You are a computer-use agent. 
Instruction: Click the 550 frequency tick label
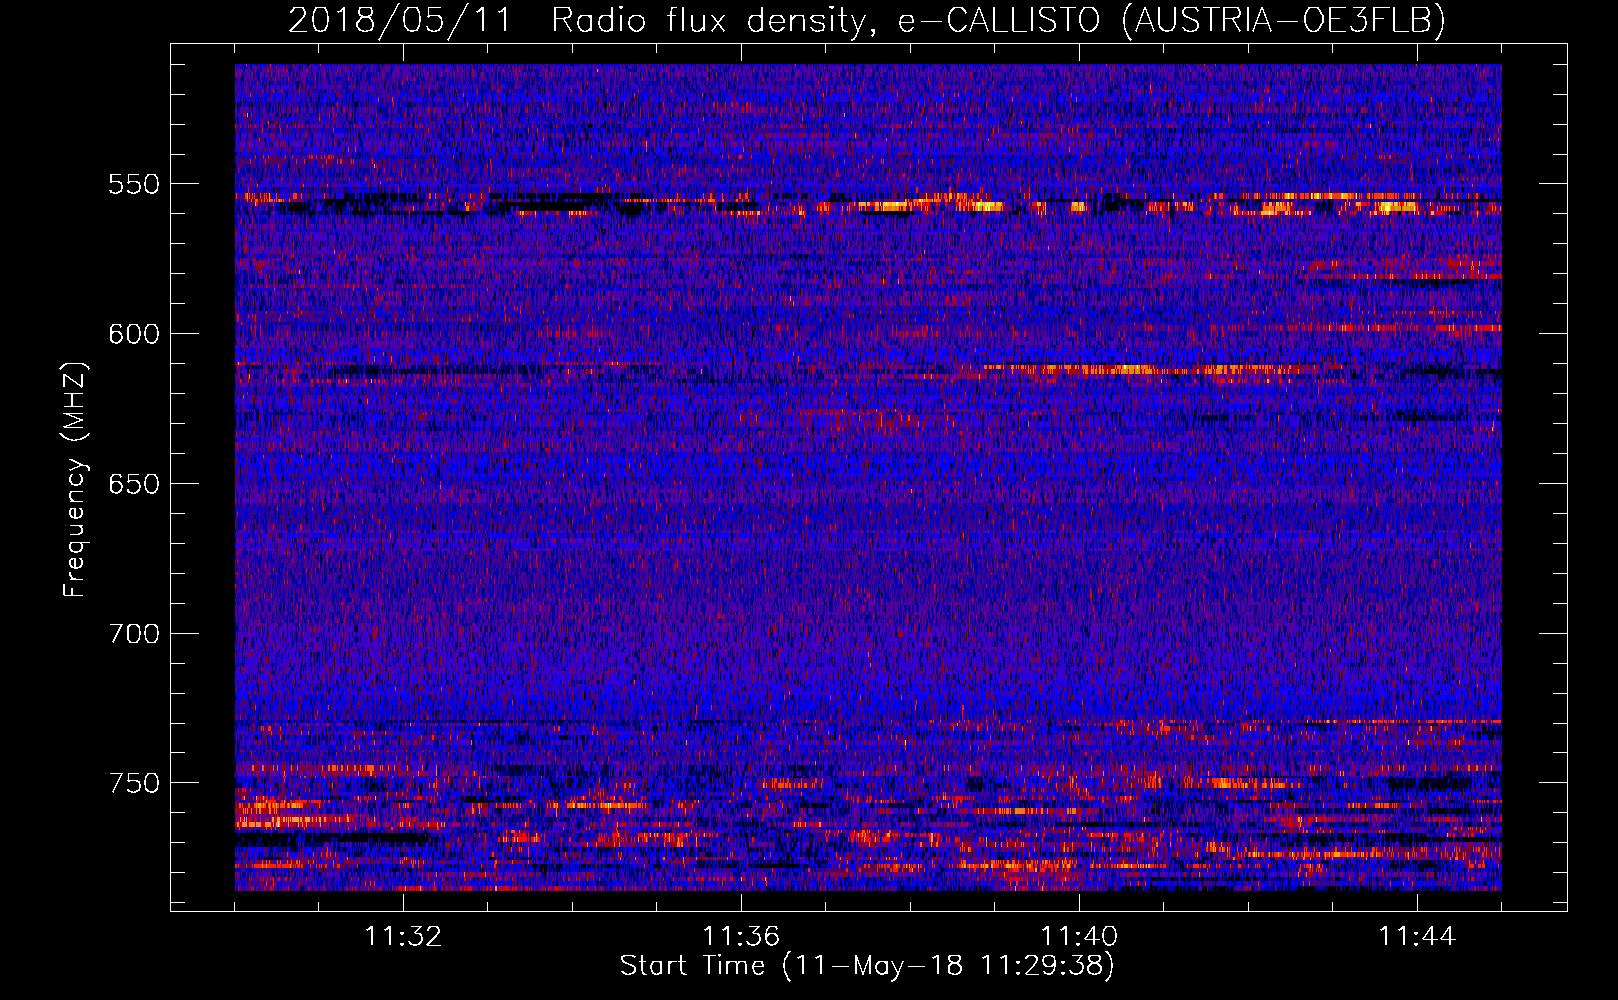134,184
